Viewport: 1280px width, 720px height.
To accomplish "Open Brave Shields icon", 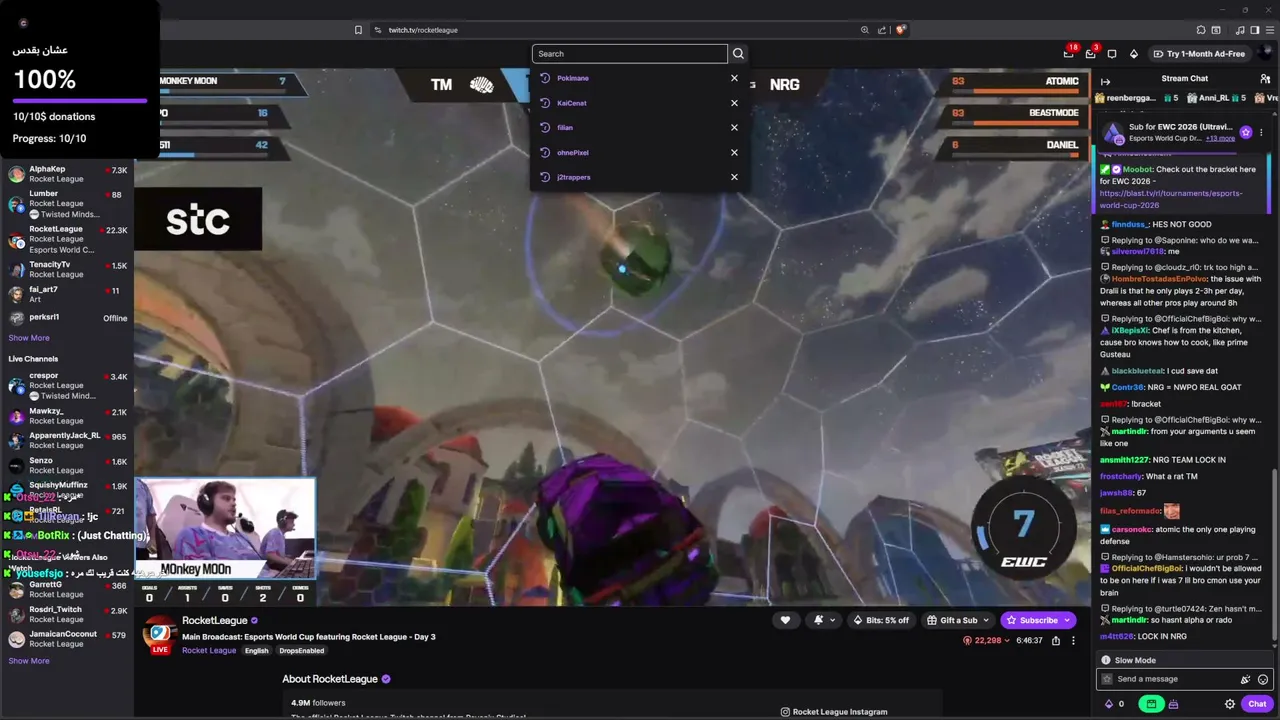I will (x=901, y=30).
